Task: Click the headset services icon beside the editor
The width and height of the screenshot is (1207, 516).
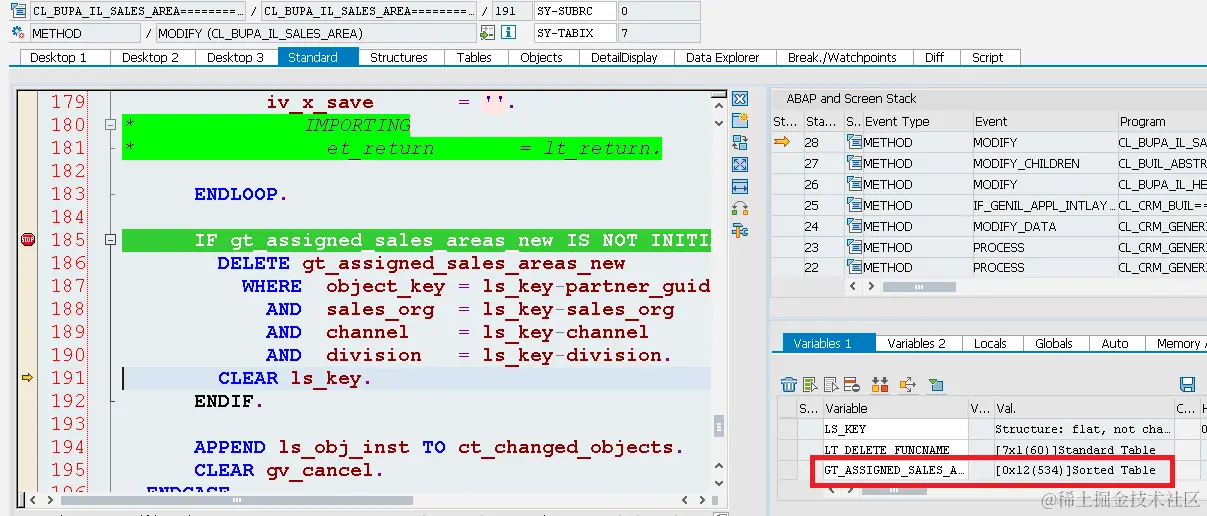Action: 740,209
